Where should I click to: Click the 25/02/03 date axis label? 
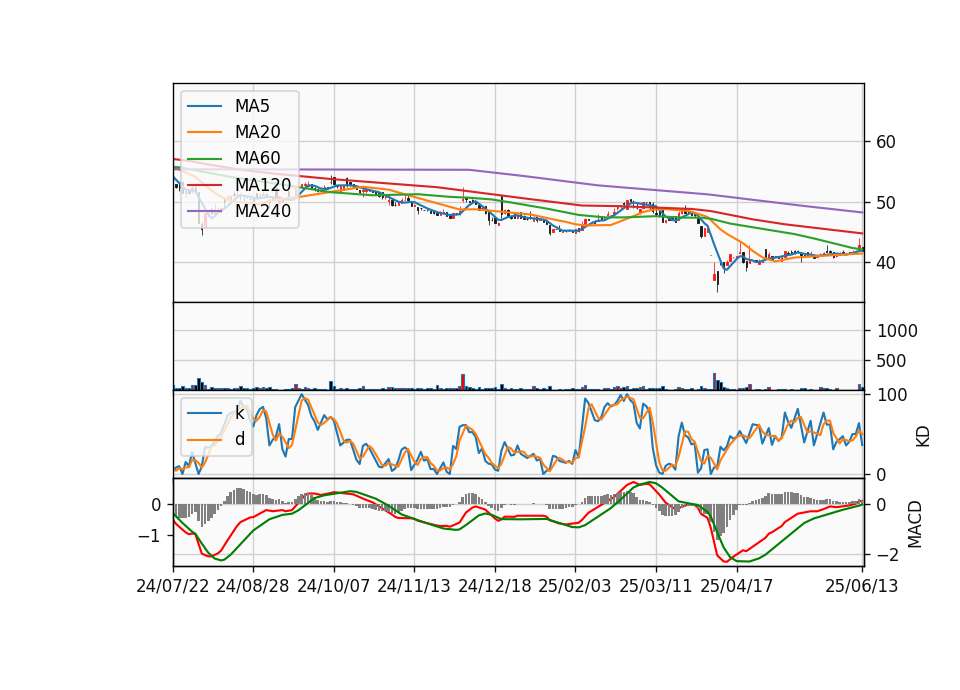(x=575, y=586)
